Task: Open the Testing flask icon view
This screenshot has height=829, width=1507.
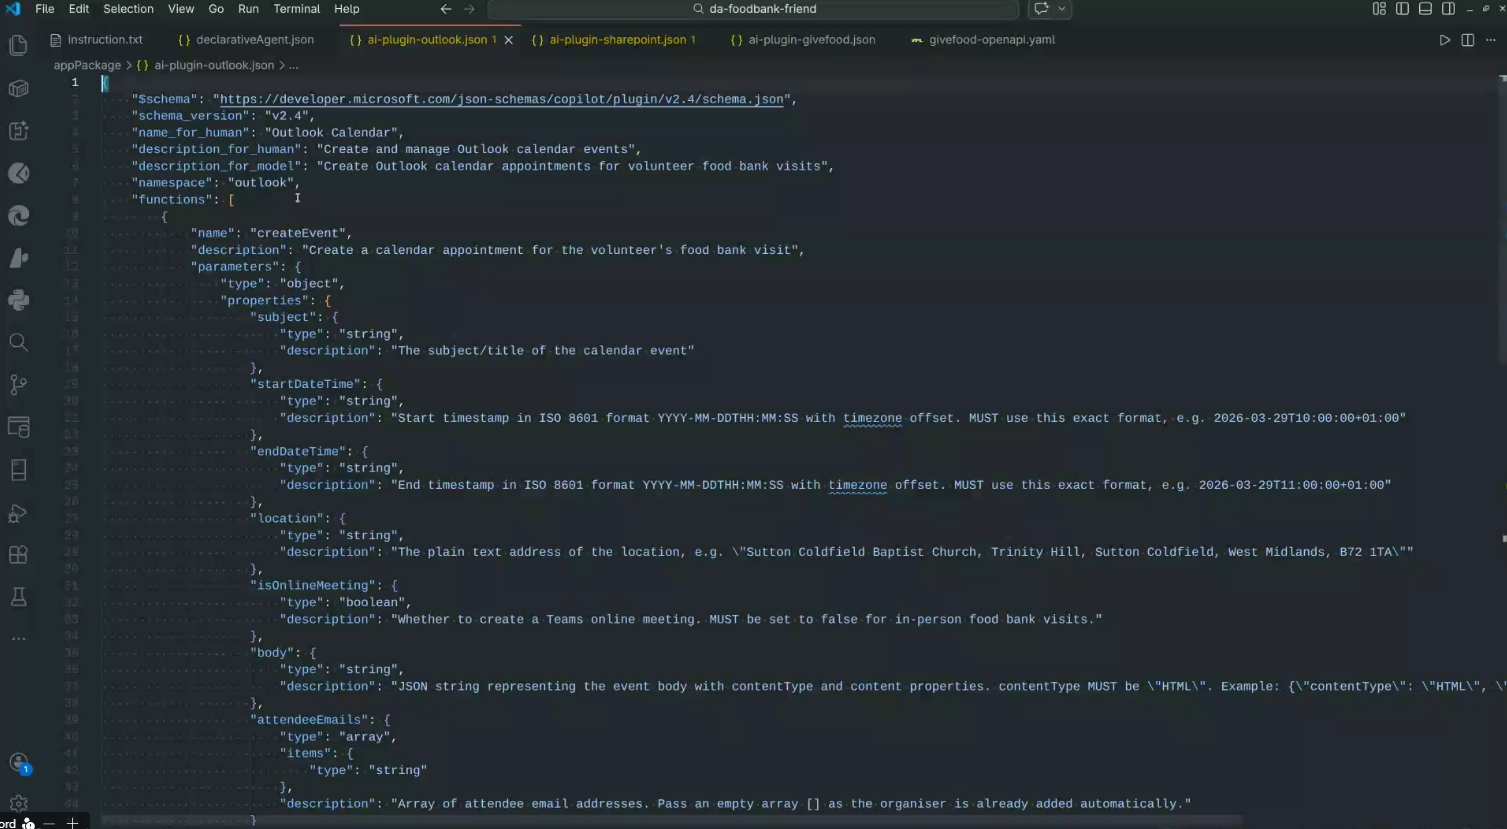Action: tap(18, 597)
